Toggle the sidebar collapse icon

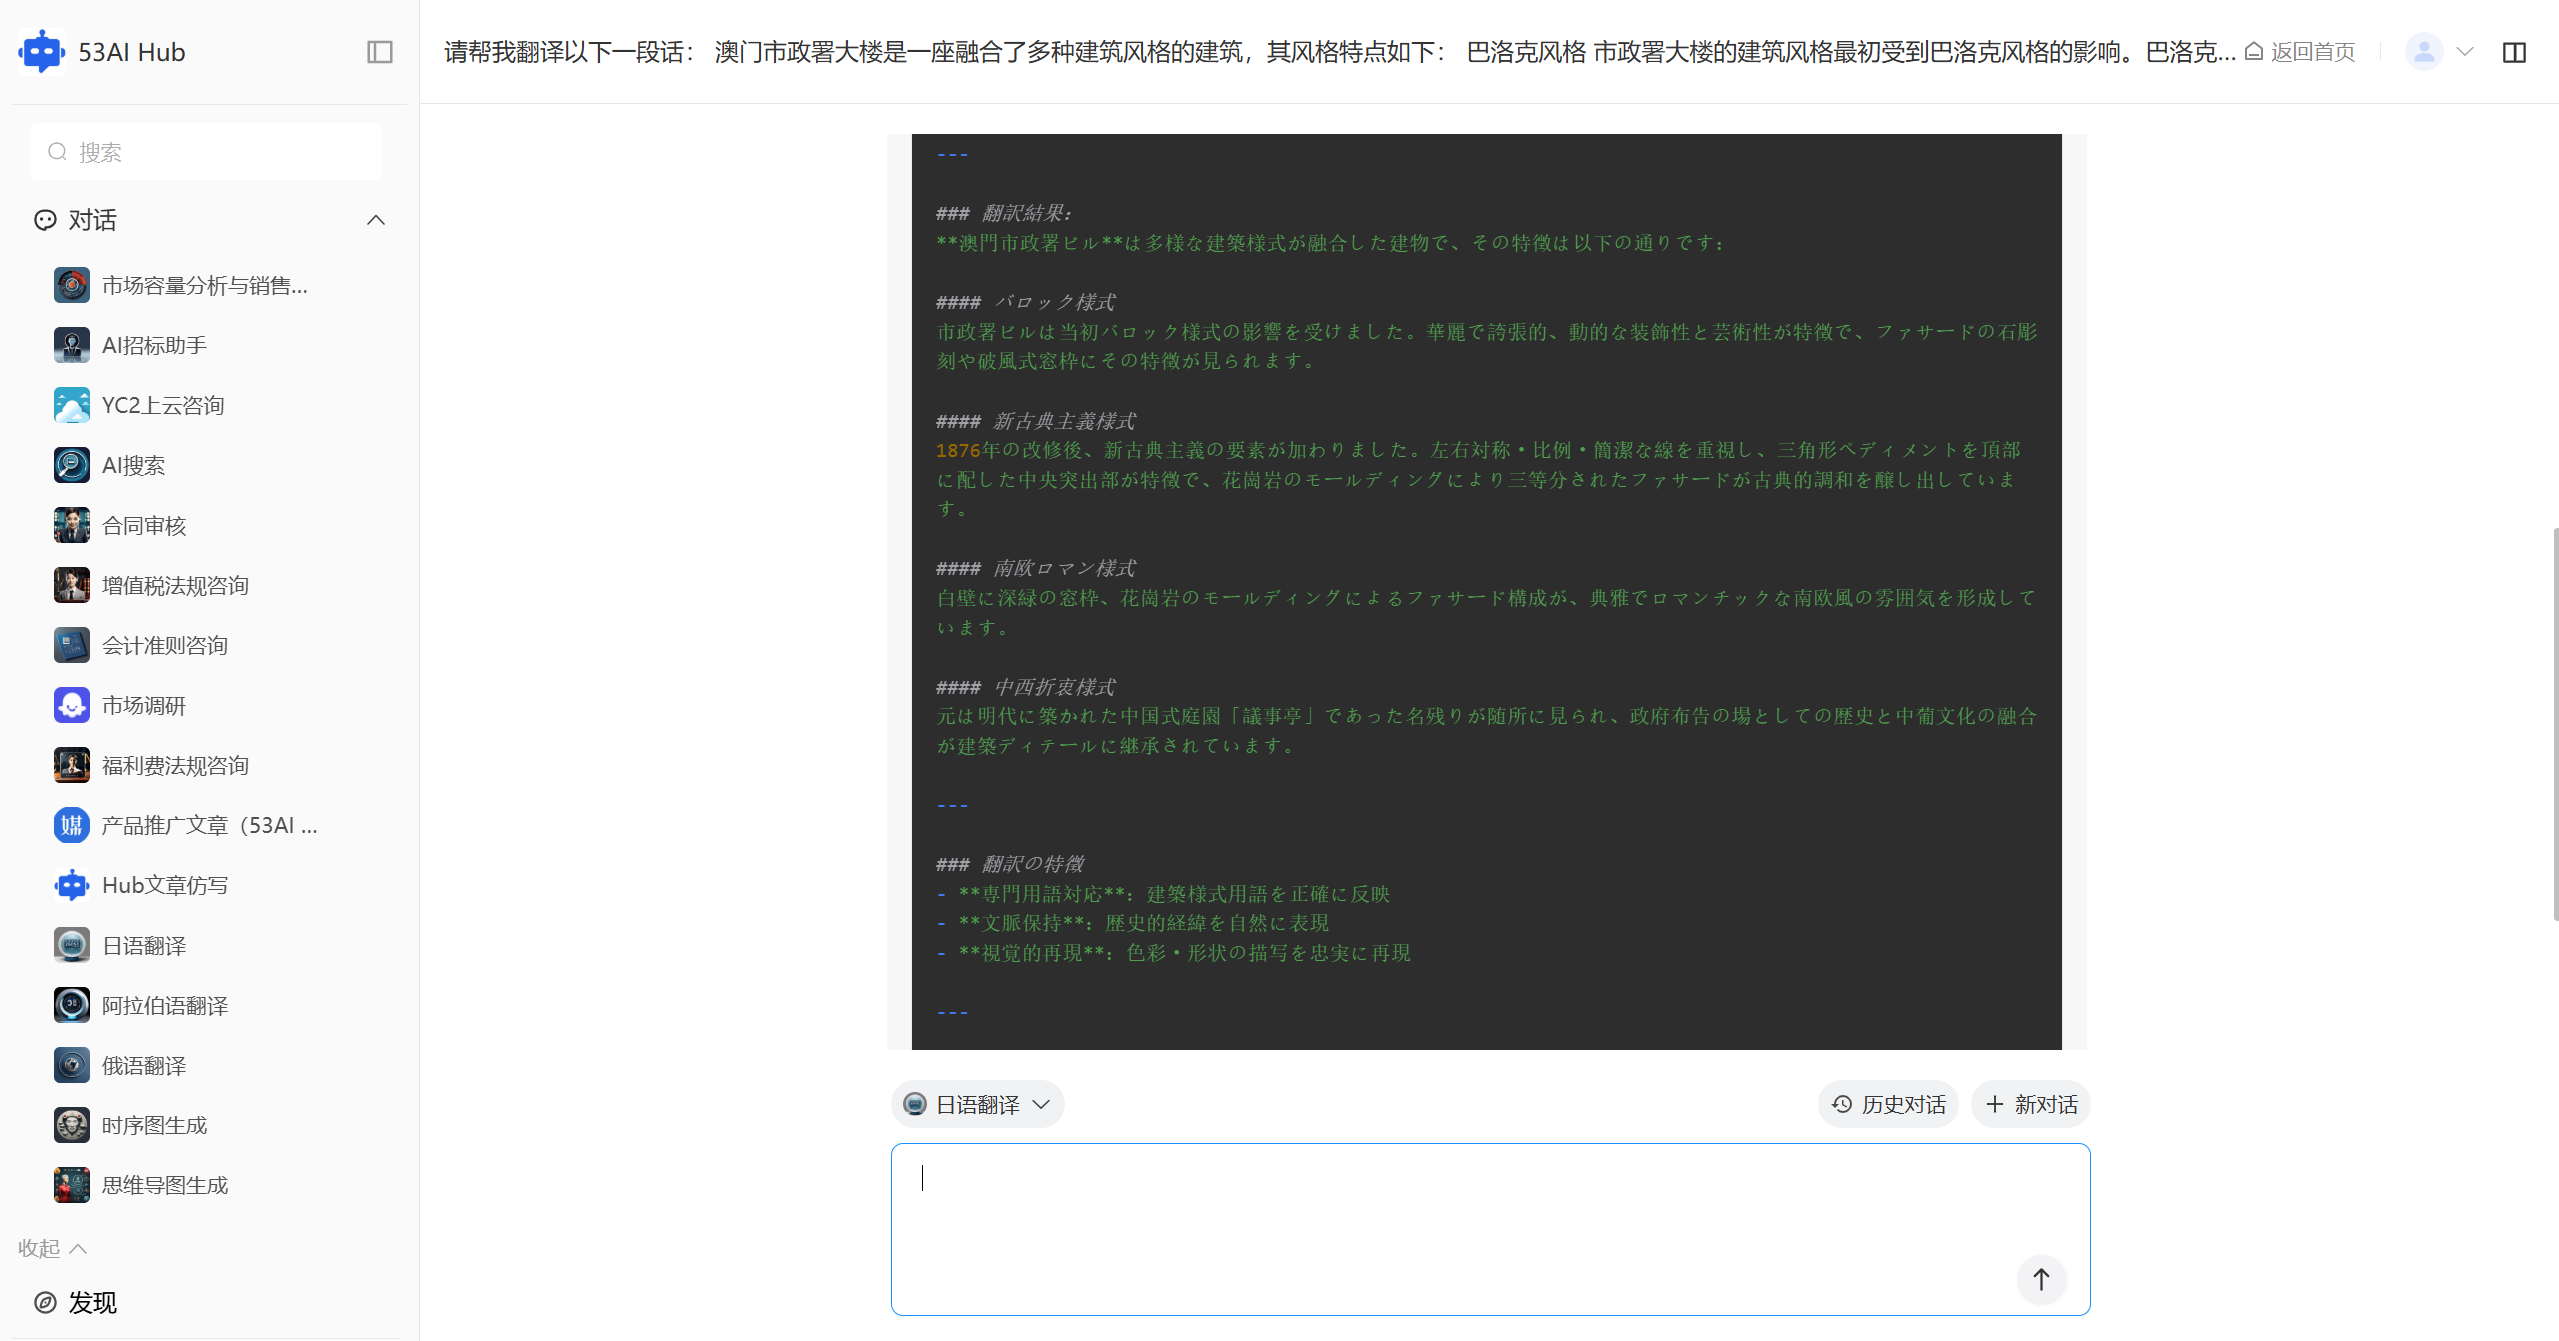[380, 52]
